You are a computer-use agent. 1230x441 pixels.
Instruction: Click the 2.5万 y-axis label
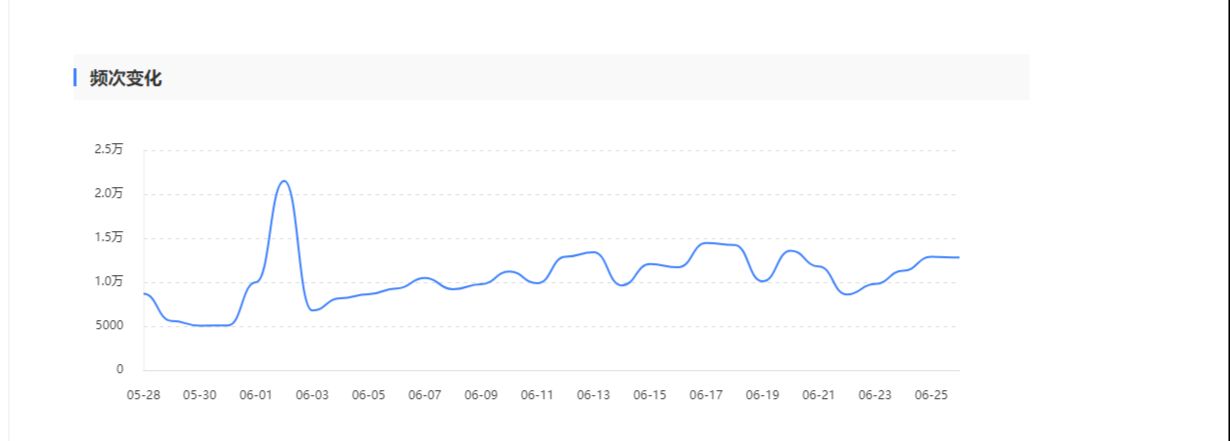click(108, 150)
